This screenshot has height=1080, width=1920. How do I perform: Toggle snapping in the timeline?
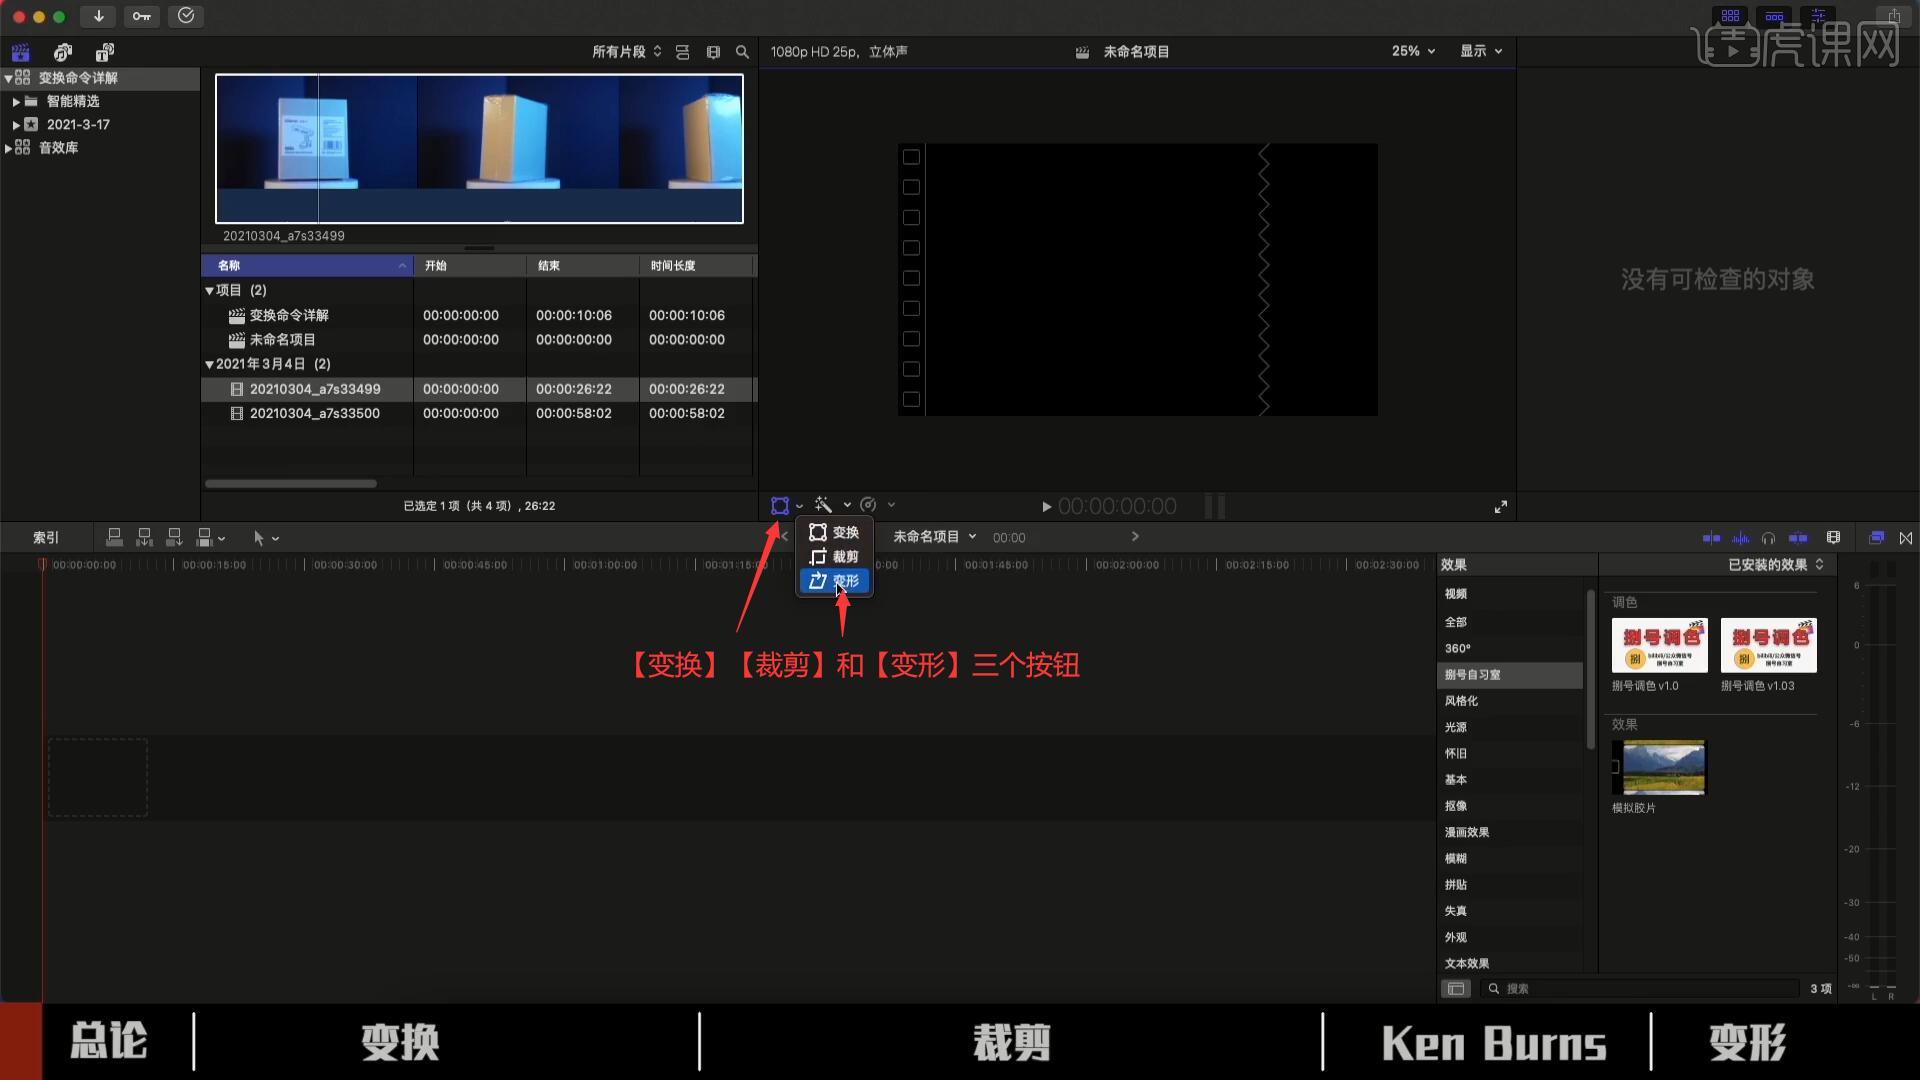click(x=1798, y=537)
